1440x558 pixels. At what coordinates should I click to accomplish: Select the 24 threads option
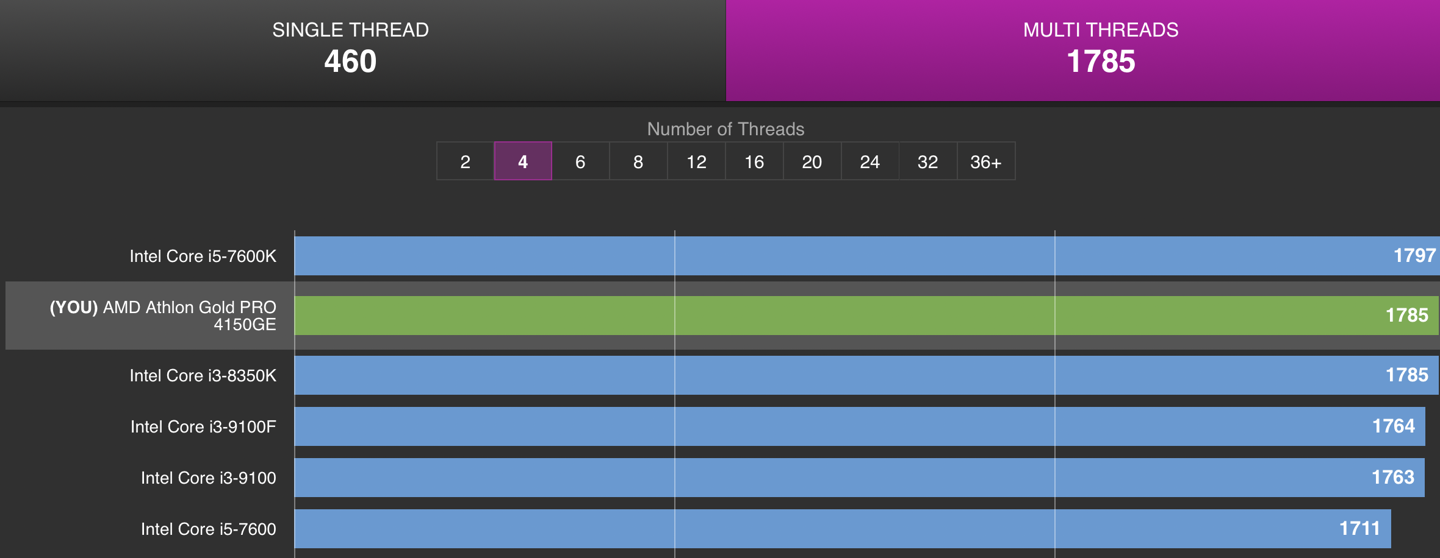[870, 162]
